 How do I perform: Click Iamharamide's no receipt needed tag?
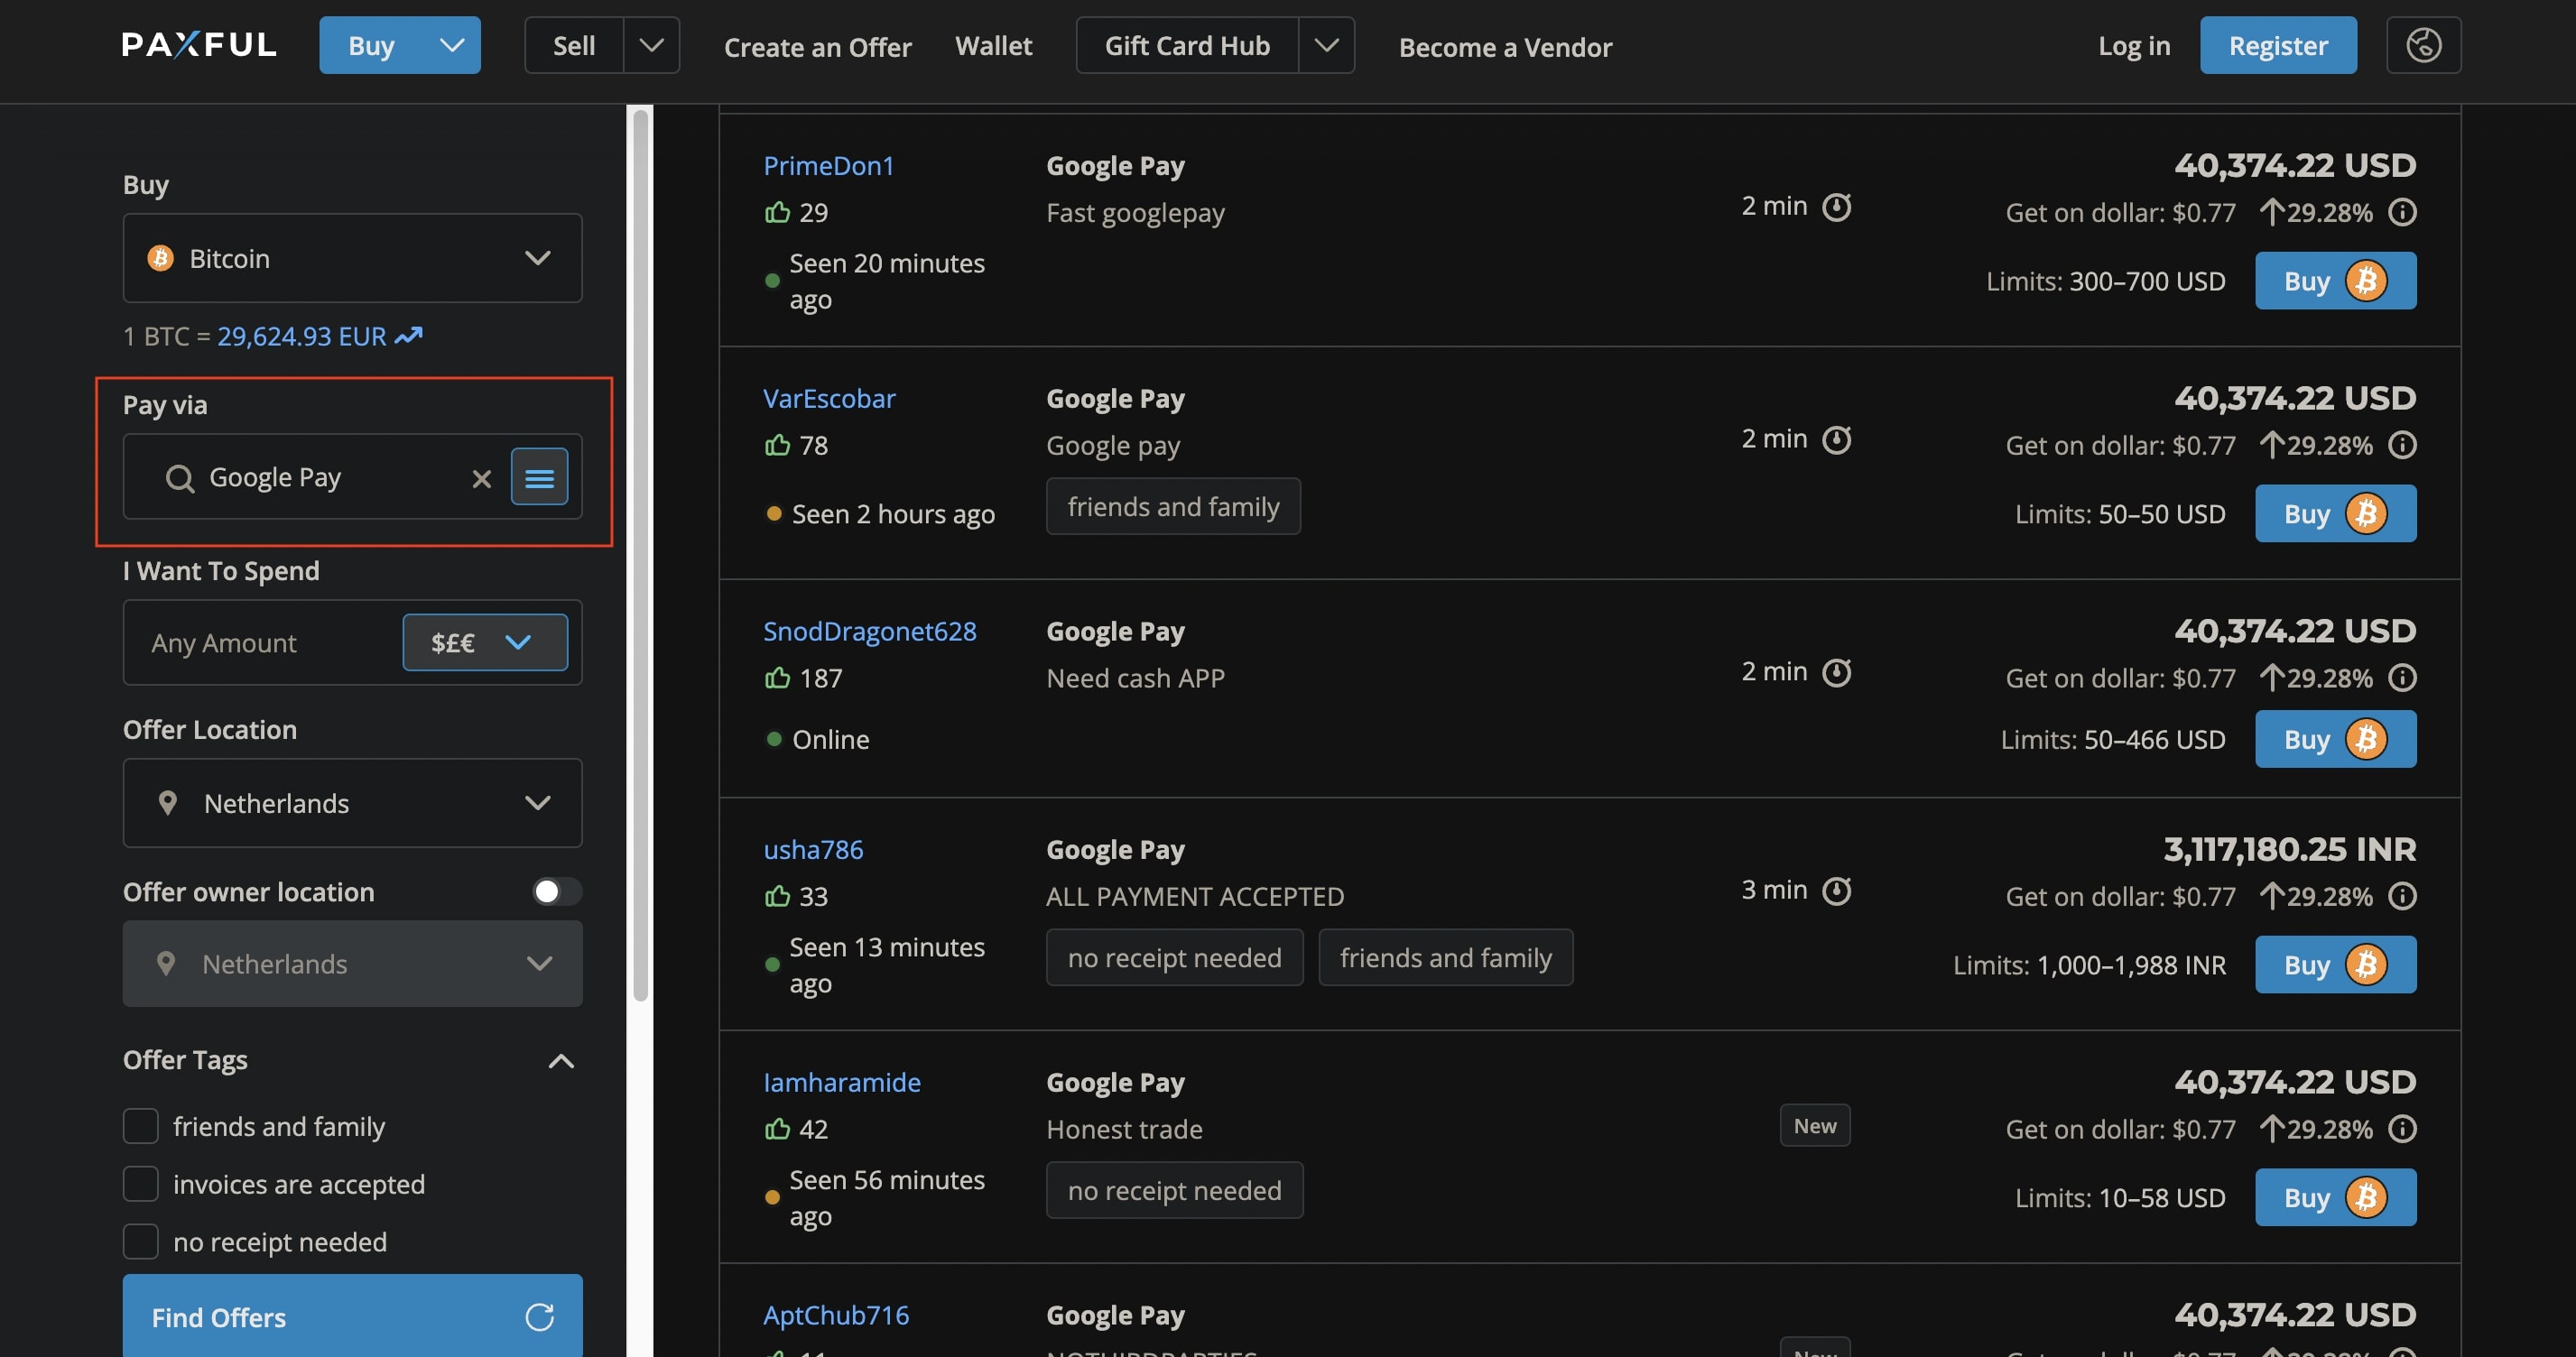pyautogui.click(x=1174, y=1191)
